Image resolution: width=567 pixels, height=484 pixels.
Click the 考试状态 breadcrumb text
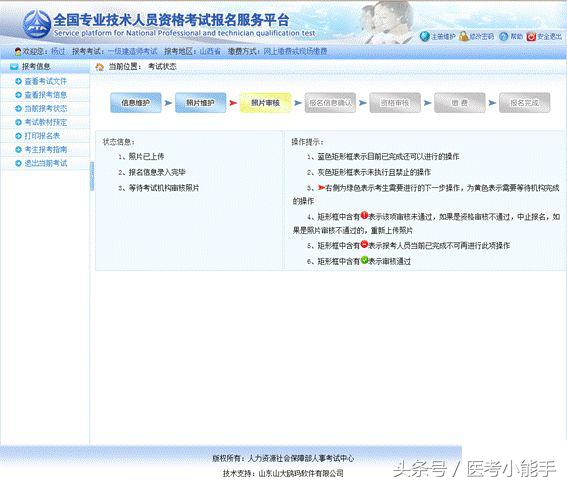pyautogui.click(x=162, y=67)
